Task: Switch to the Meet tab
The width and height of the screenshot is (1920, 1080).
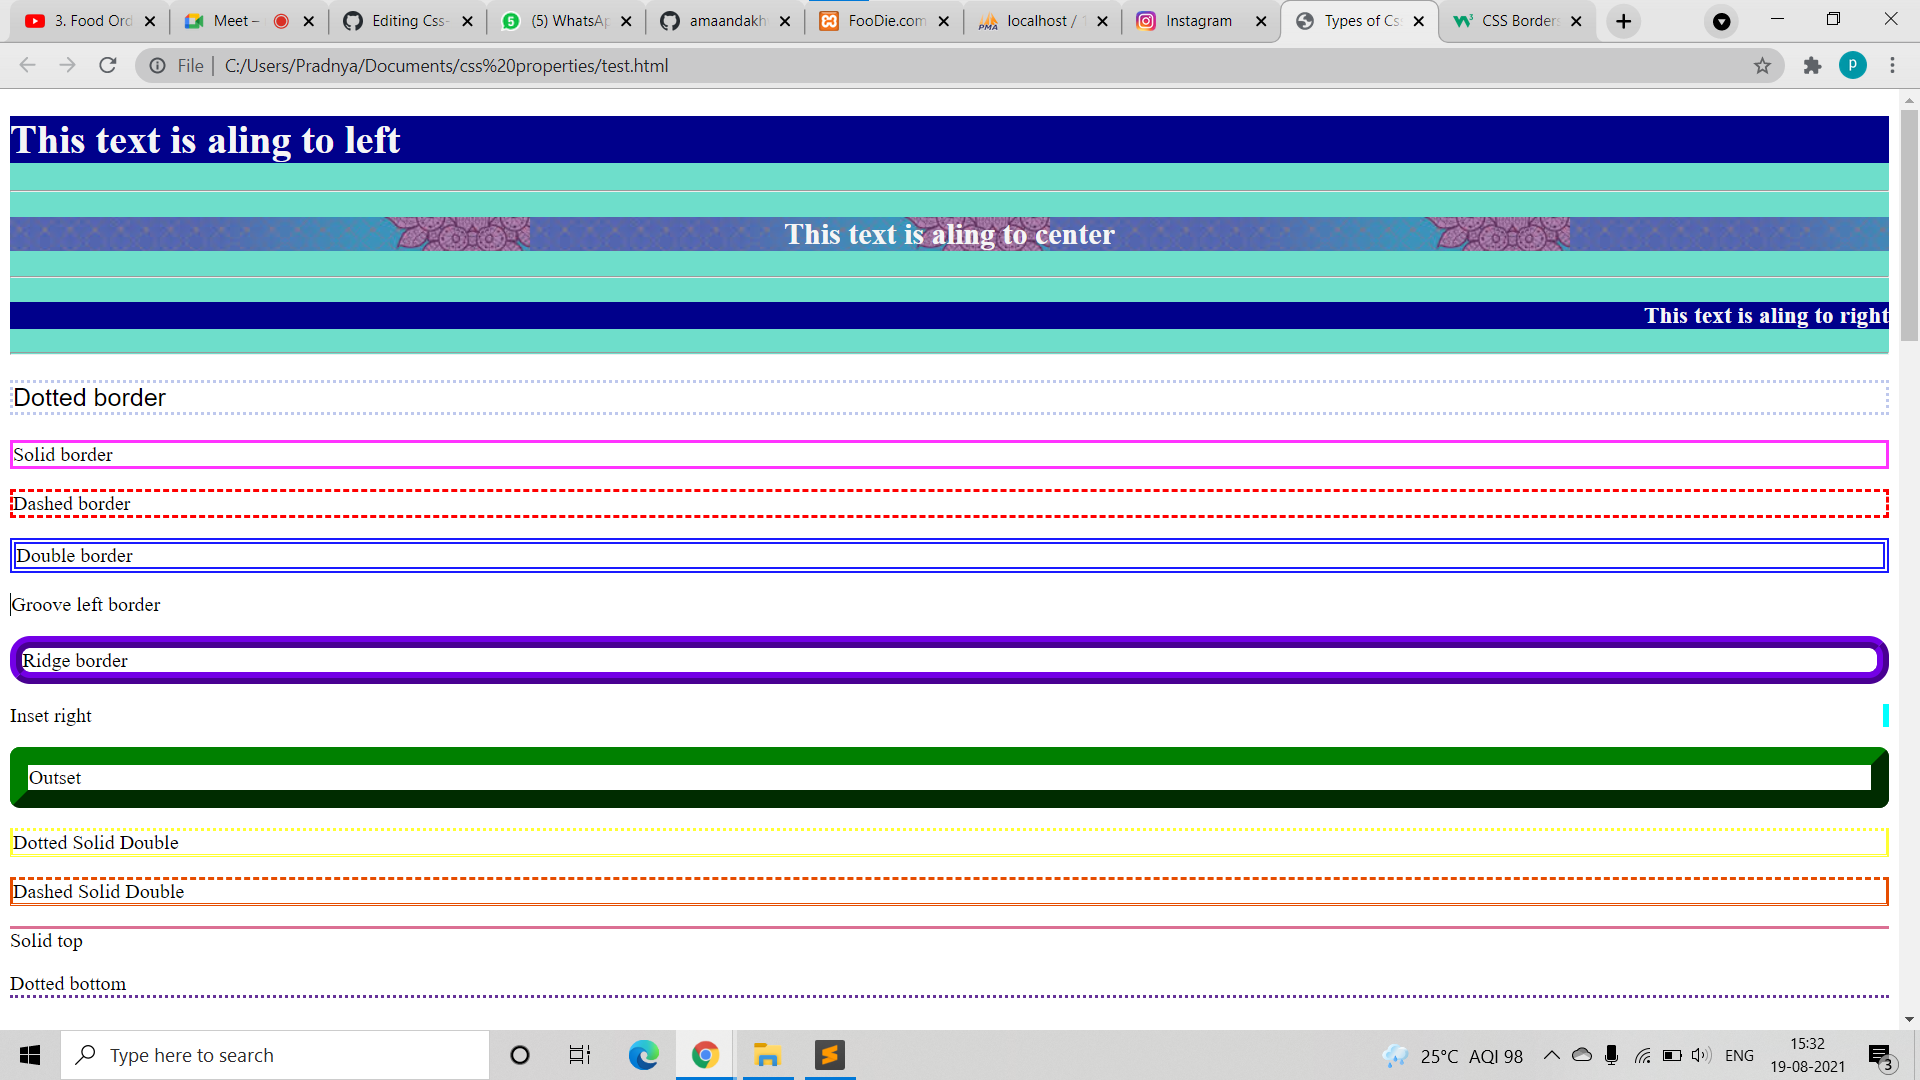Action: pyautogui.click(x=249, y=21)
